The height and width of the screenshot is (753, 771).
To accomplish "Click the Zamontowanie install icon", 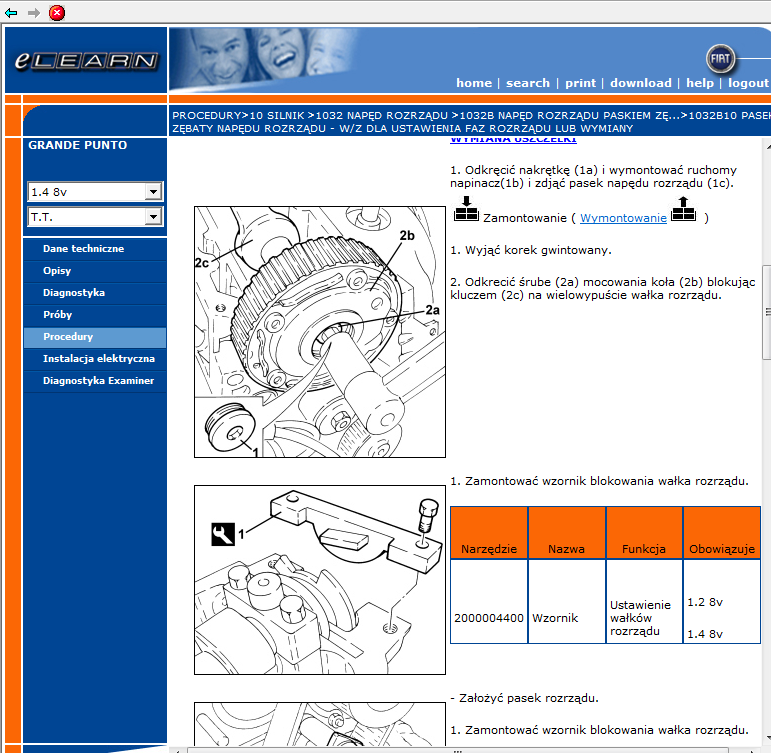I will tap(466, 210).
